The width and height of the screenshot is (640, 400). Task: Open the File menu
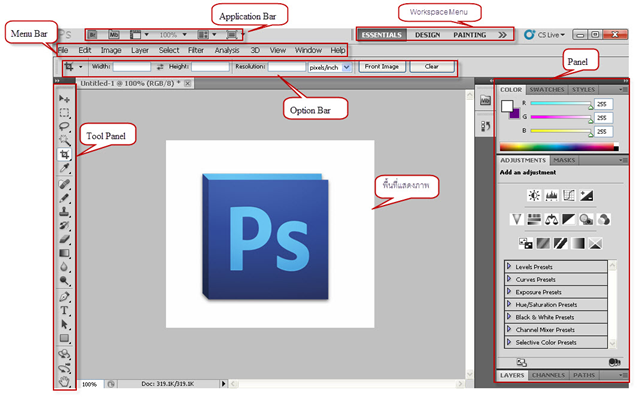tap(63, 50)
